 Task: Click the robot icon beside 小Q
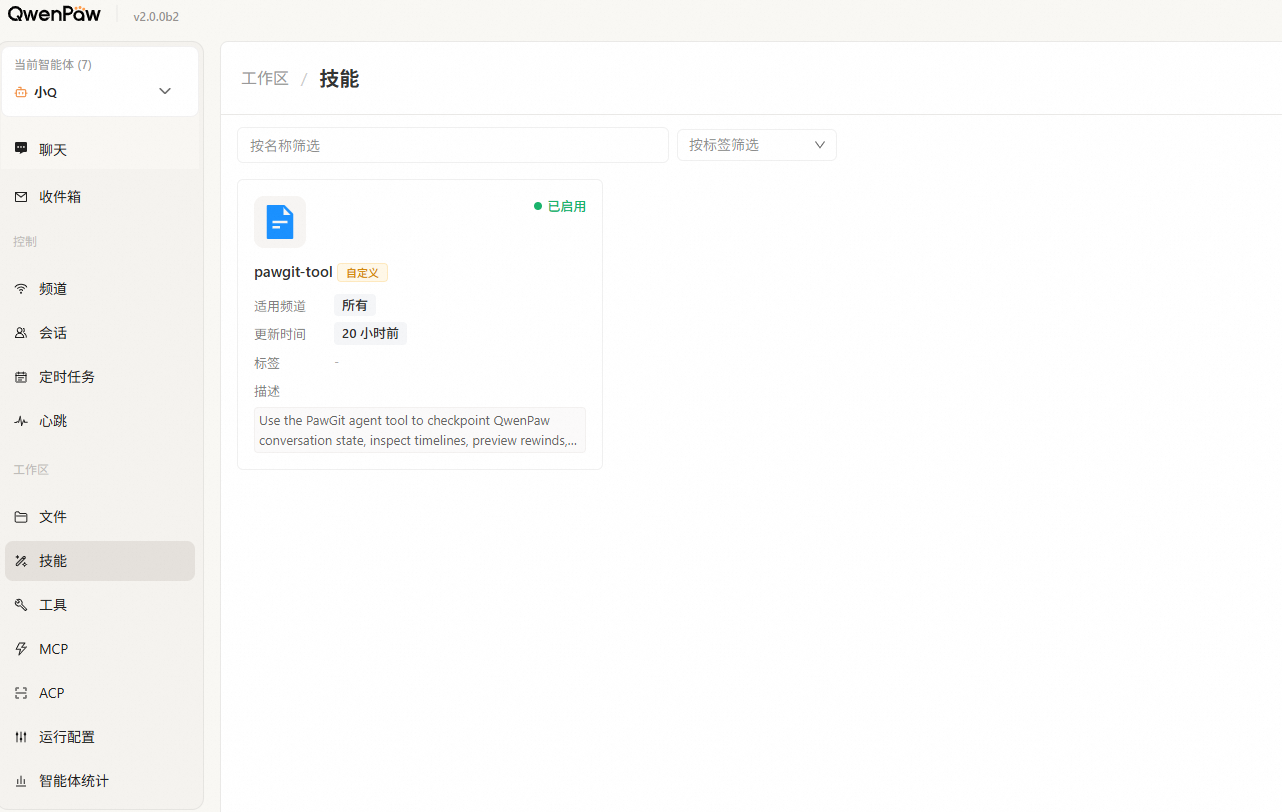(21, 92)
